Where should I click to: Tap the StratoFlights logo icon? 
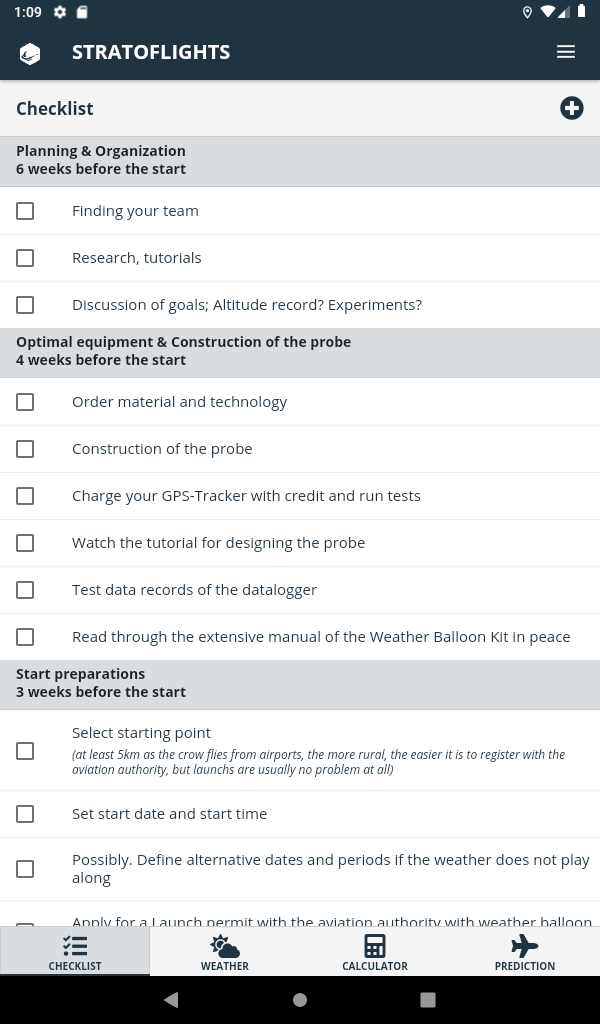coord(30,53)
